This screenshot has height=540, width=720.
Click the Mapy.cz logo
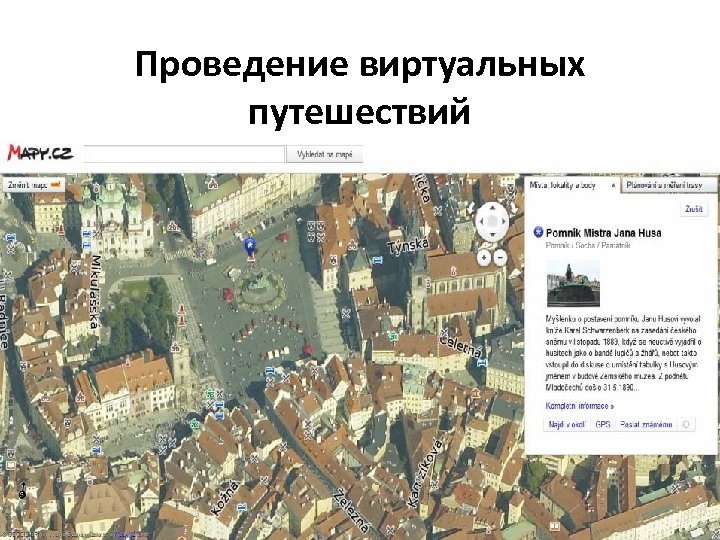click(40, 153)
